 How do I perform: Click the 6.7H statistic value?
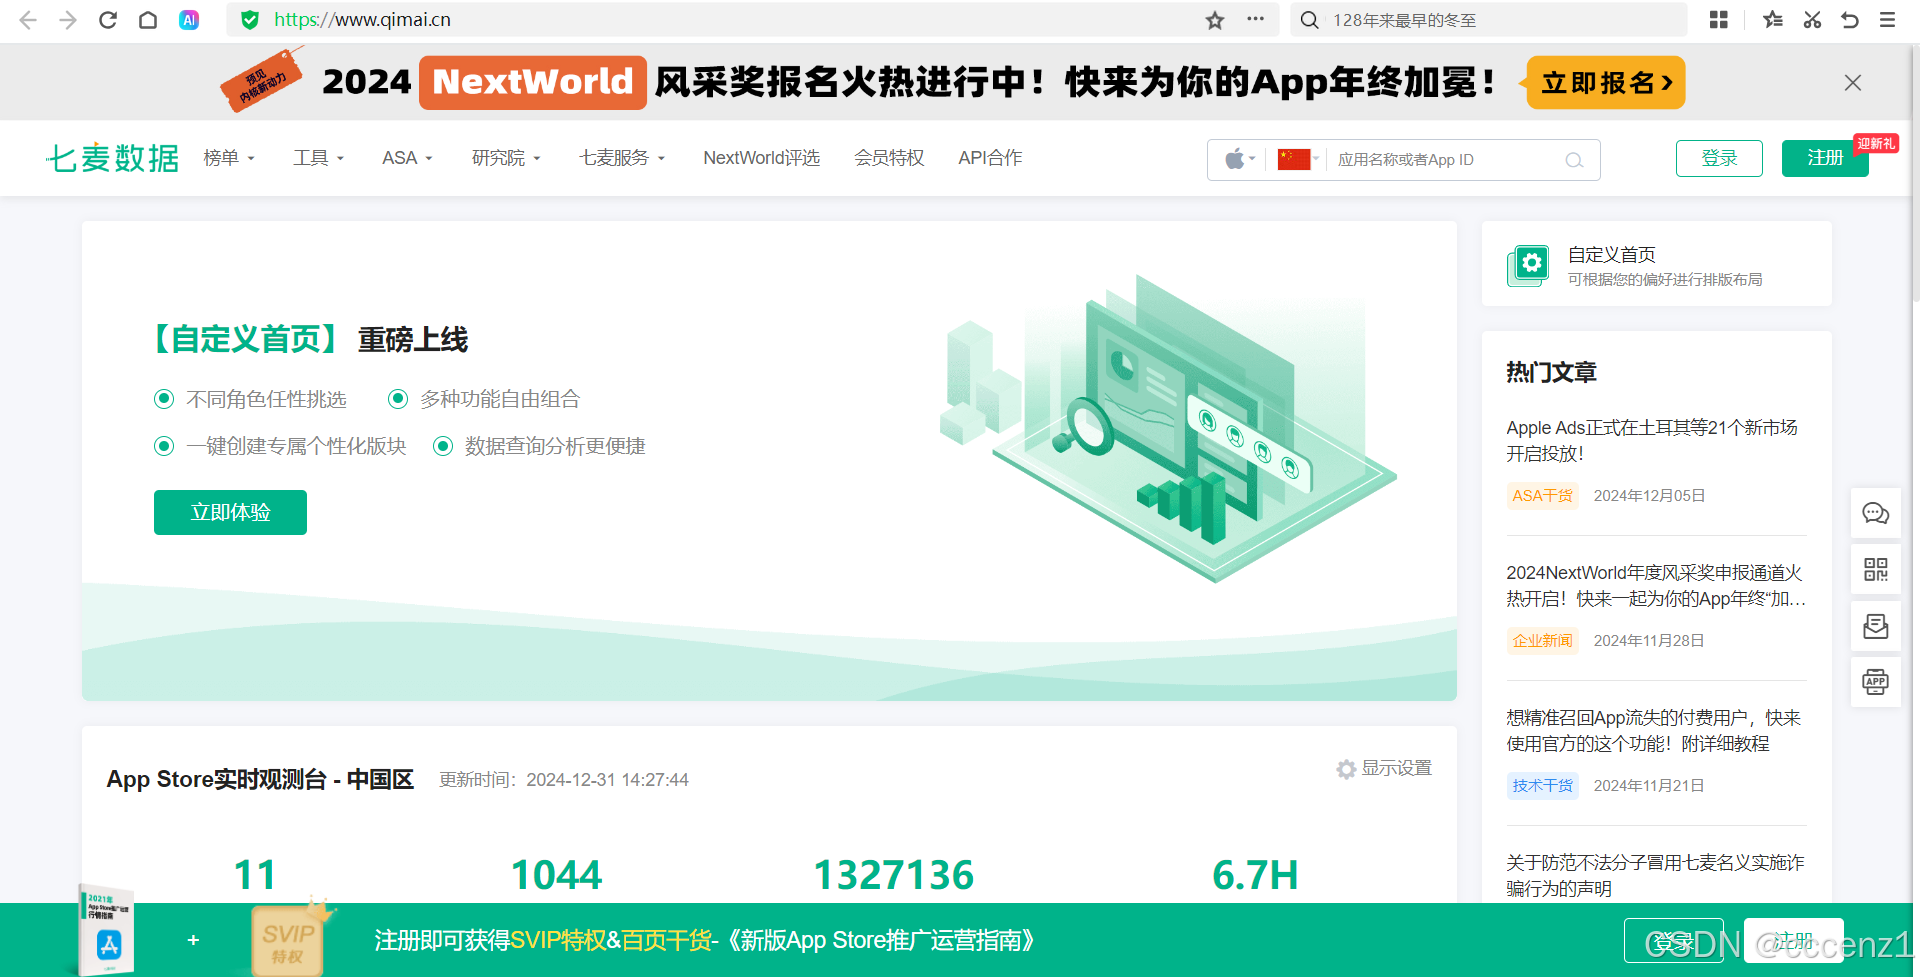[x=1255, y=875]
